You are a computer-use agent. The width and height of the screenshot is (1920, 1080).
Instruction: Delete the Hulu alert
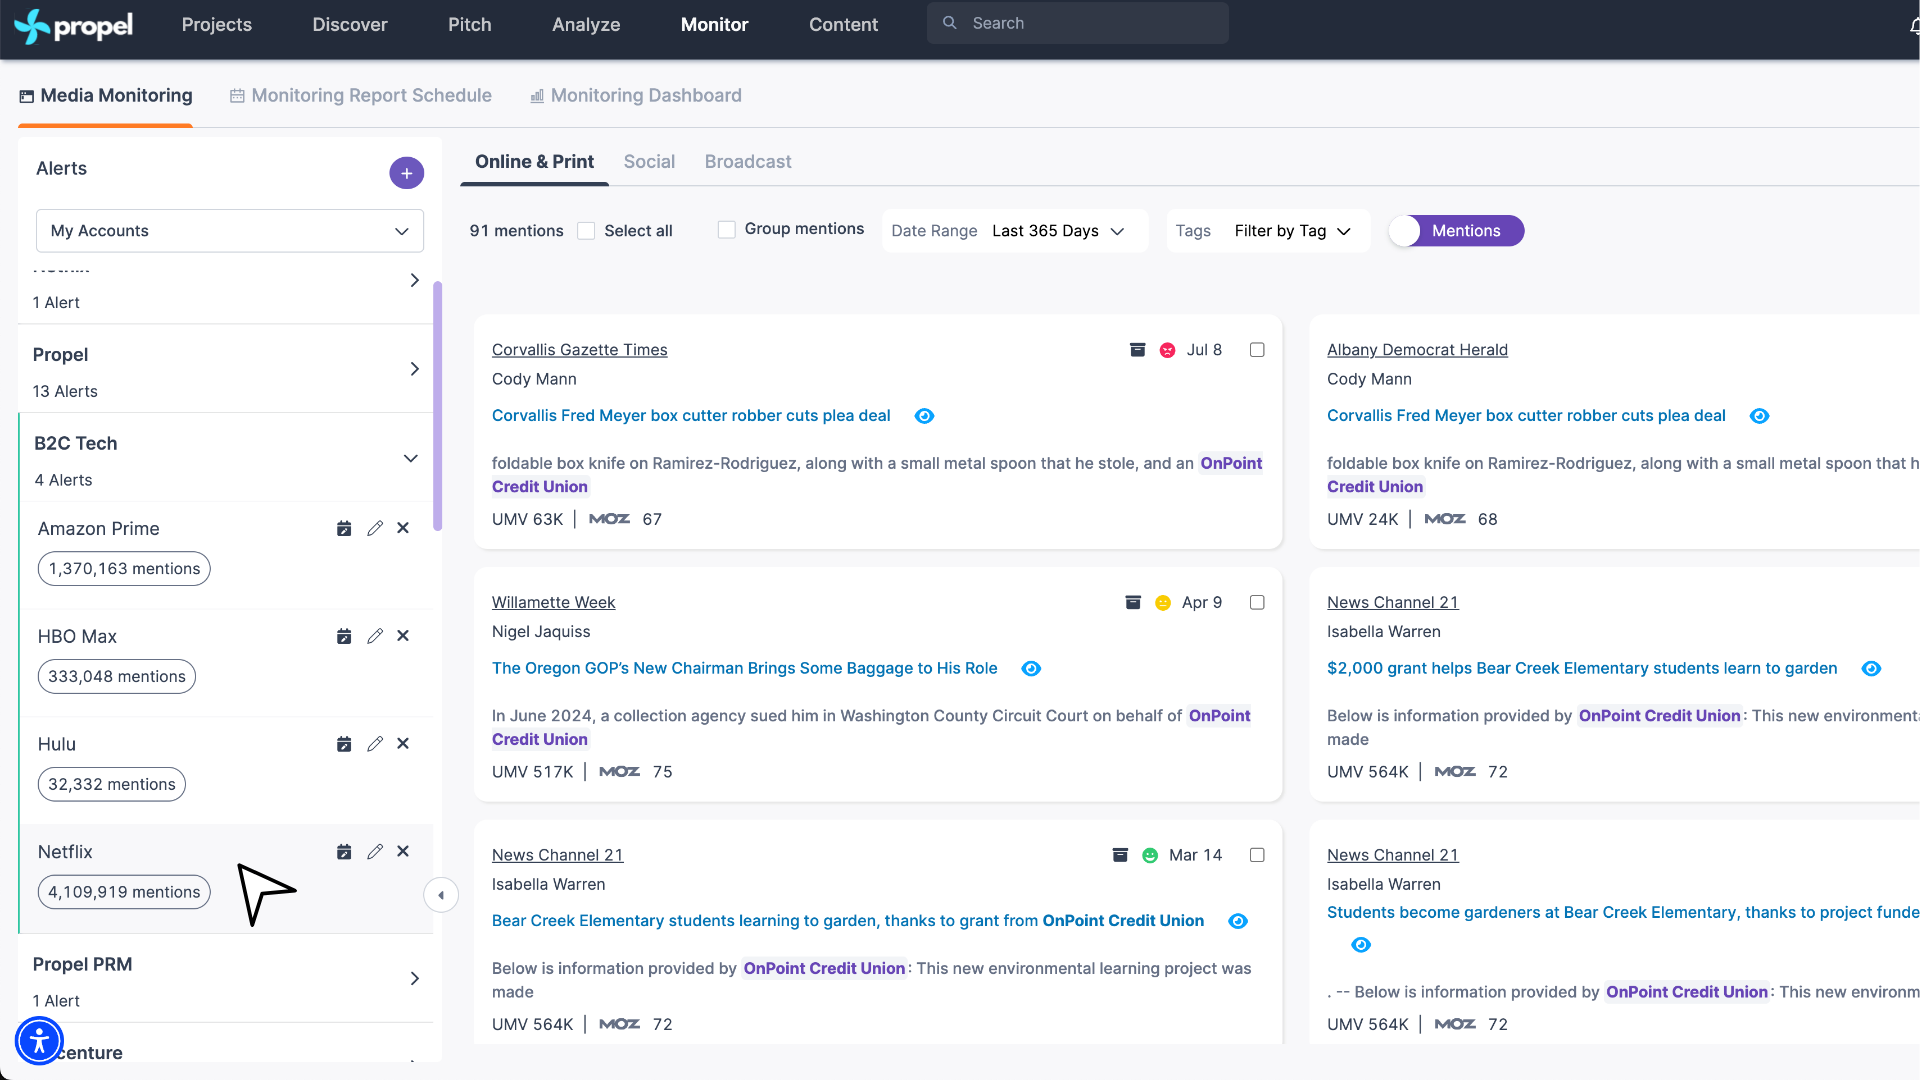tap(403, 744)
